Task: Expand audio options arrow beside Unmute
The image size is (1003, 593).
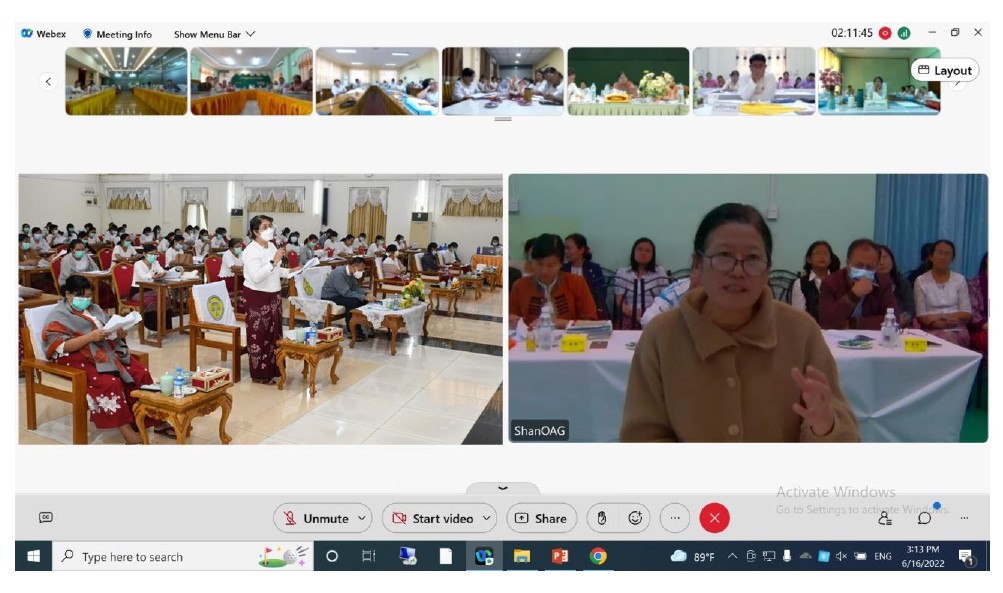Action: [x=361, y=518]
